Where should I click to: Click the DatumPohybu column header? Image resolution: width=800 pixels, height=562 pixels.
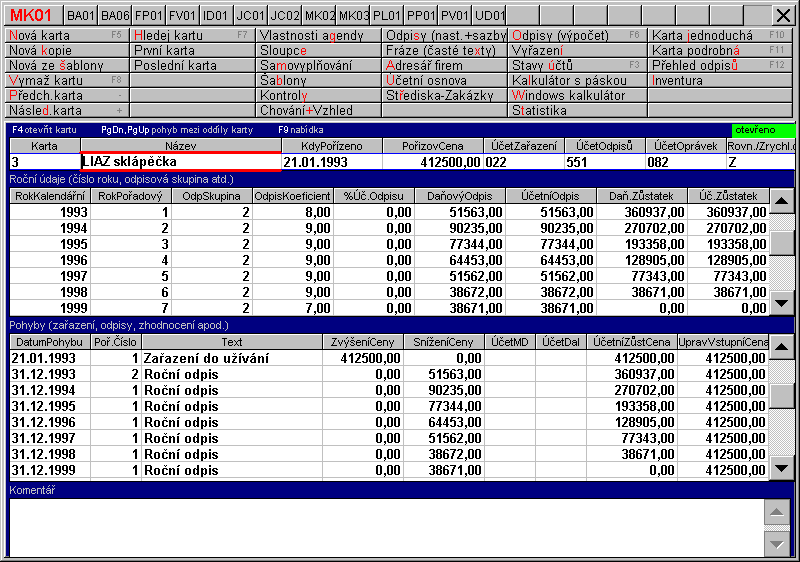pos(50,342)
